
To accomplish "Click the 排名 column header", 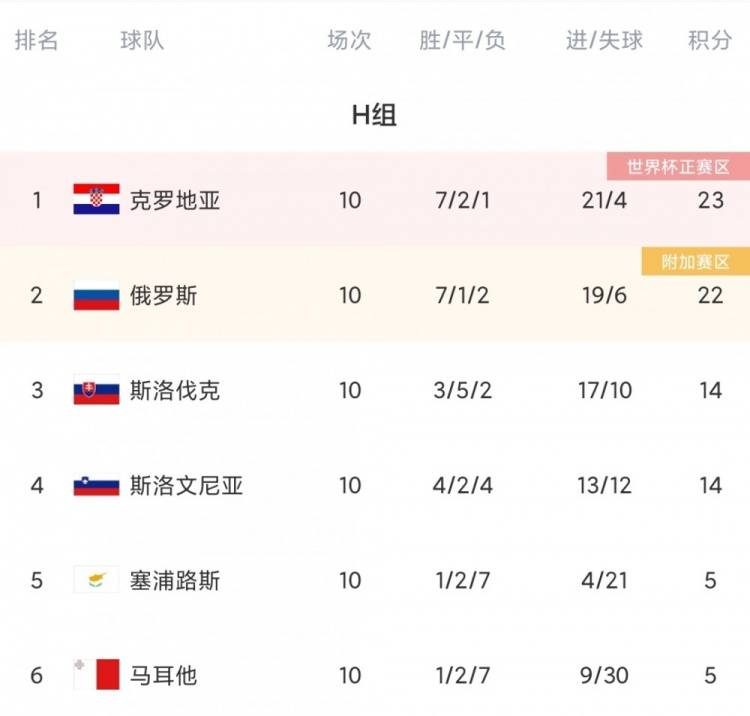I will [37, 41].
